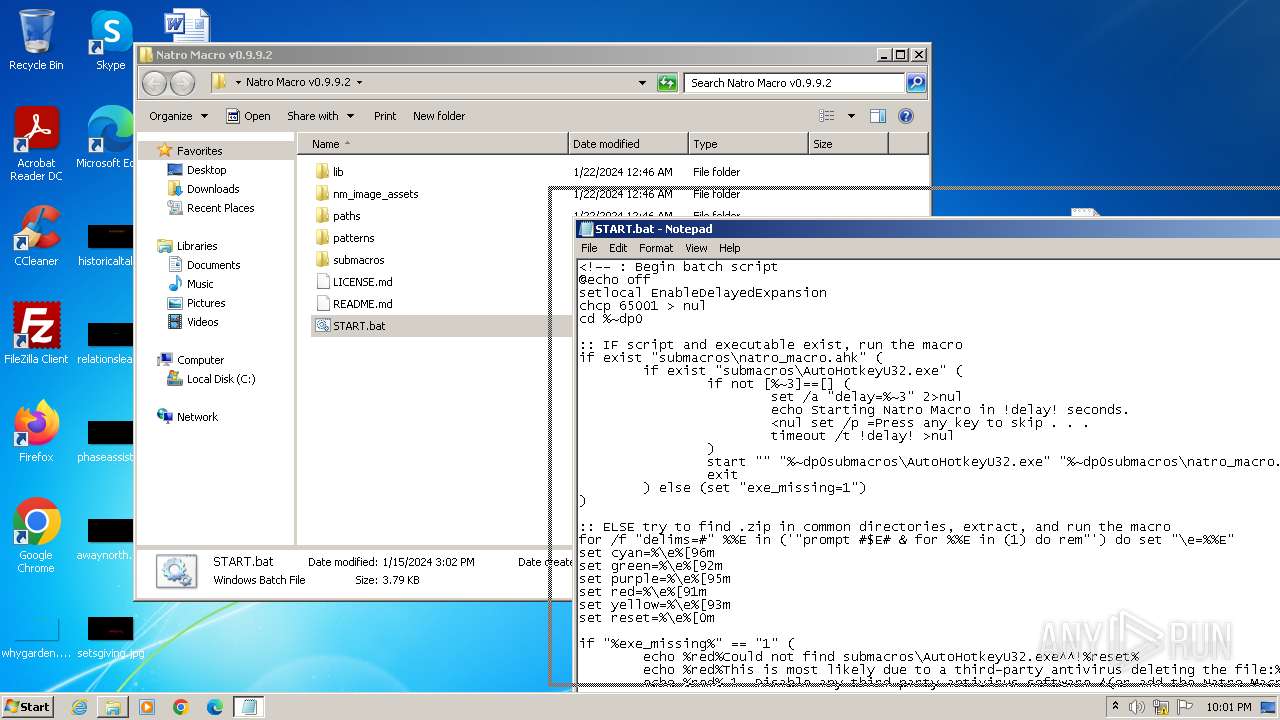Select the patterns folder
Viewport: 1280px width, 720px height.
tap(353, 238)
